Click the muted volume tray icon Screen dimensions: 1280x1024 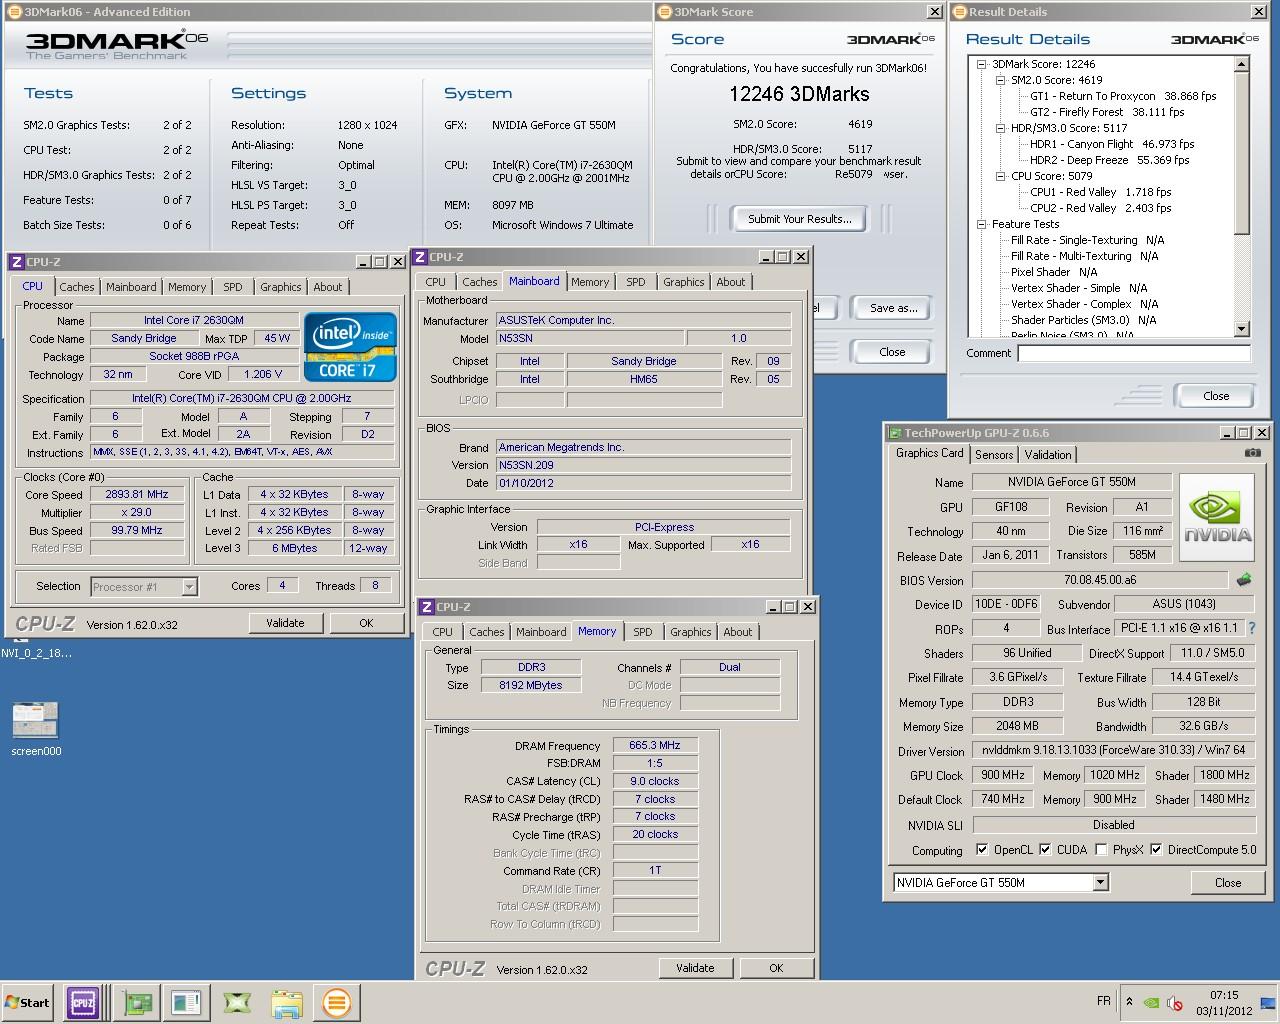tap(1175, 1003)
